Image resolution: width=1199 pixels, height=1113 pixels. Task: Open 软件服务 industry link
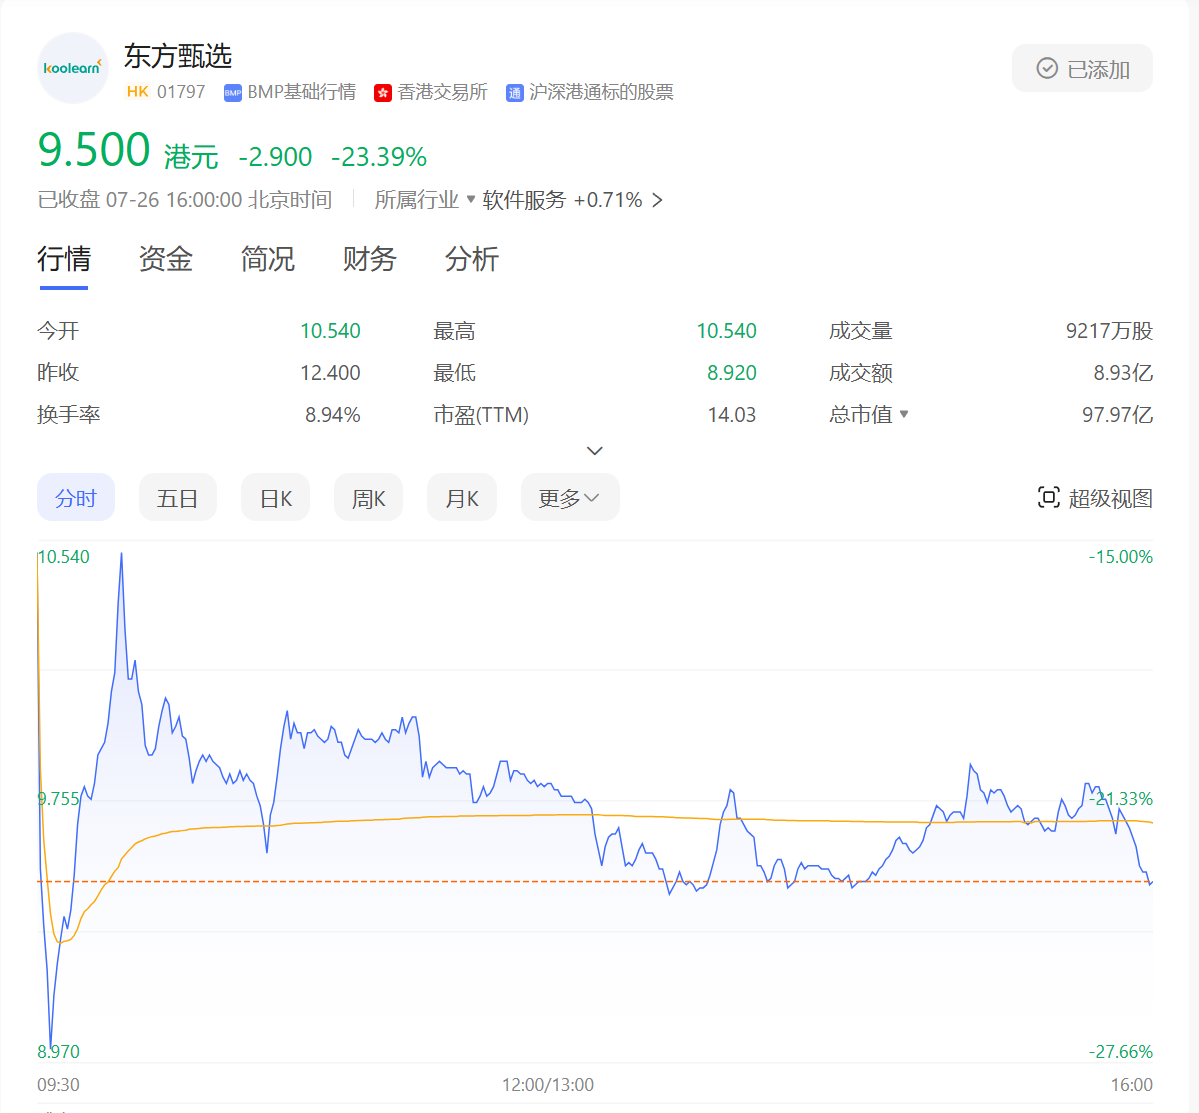point(524,200)
